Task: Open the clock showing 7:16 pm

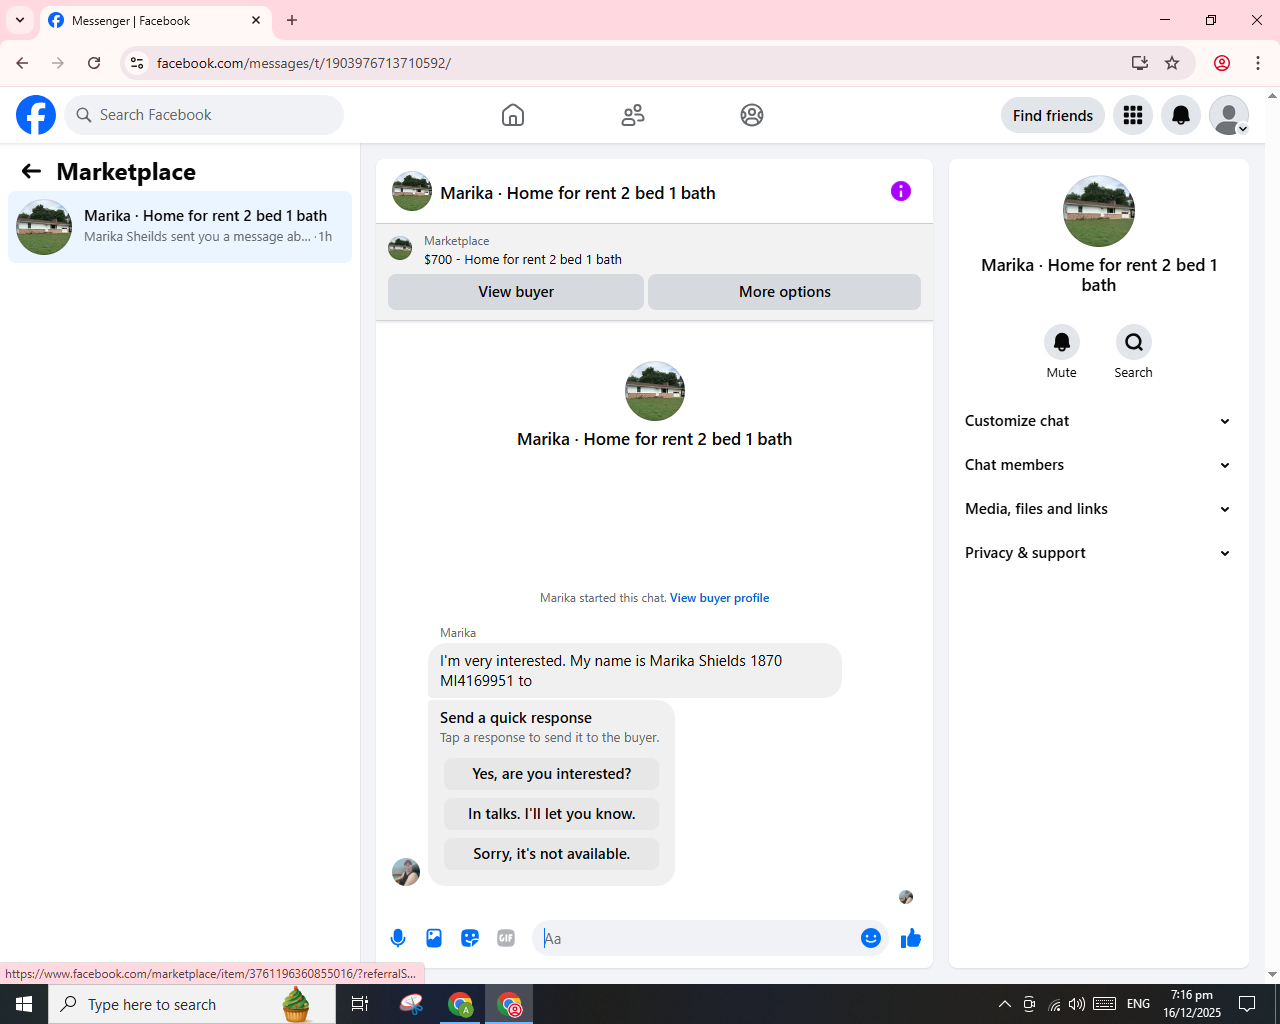Action: click(1192, 1004)
